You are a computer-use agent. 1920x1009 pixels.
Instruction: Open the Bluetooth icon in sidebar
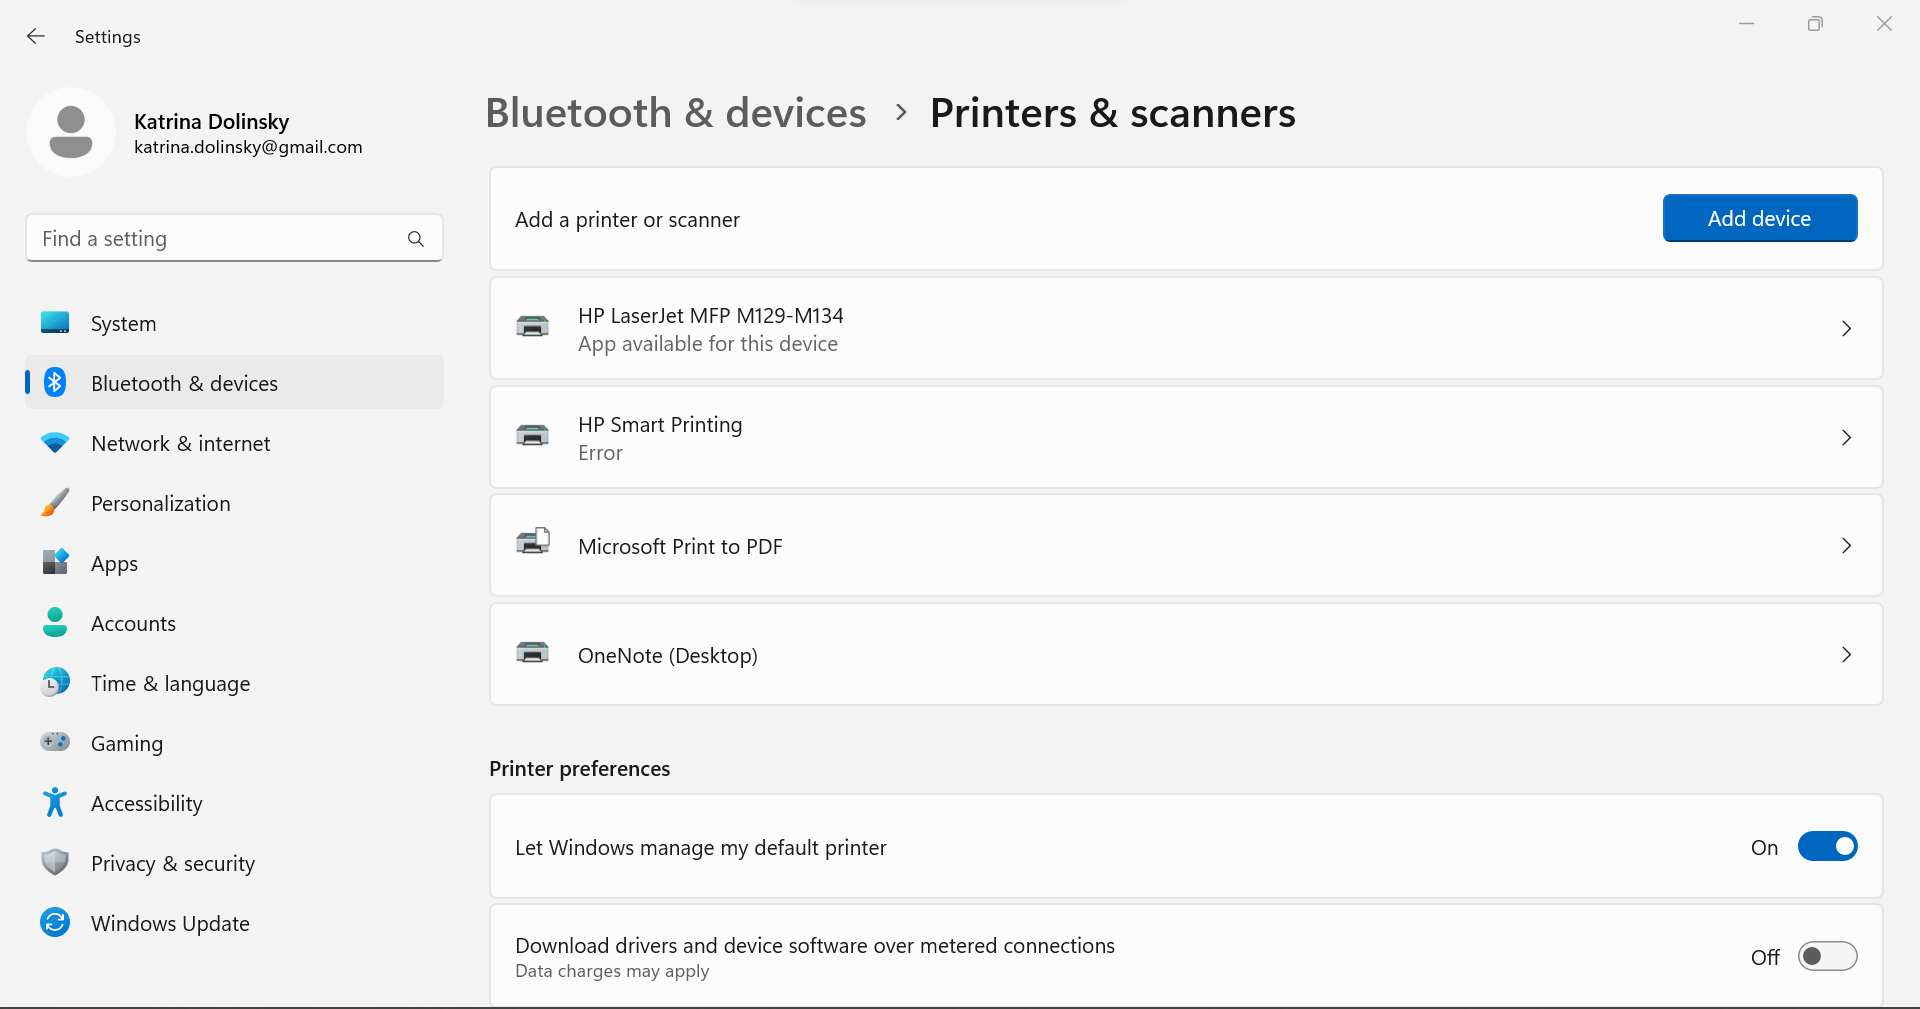[55, 383]
